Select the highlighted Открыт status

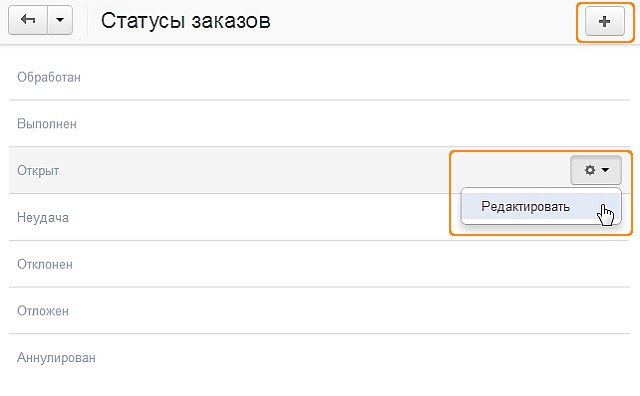coord(38,171)
